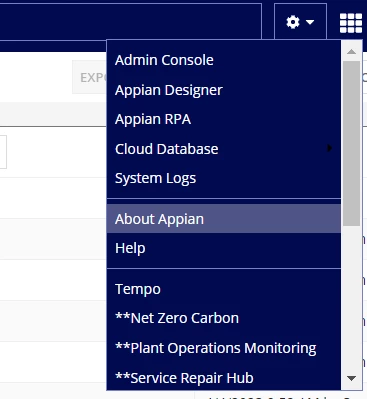Switch to the Tempo site
This screenshot has width=367, height=399.
[x=224, y=289]
